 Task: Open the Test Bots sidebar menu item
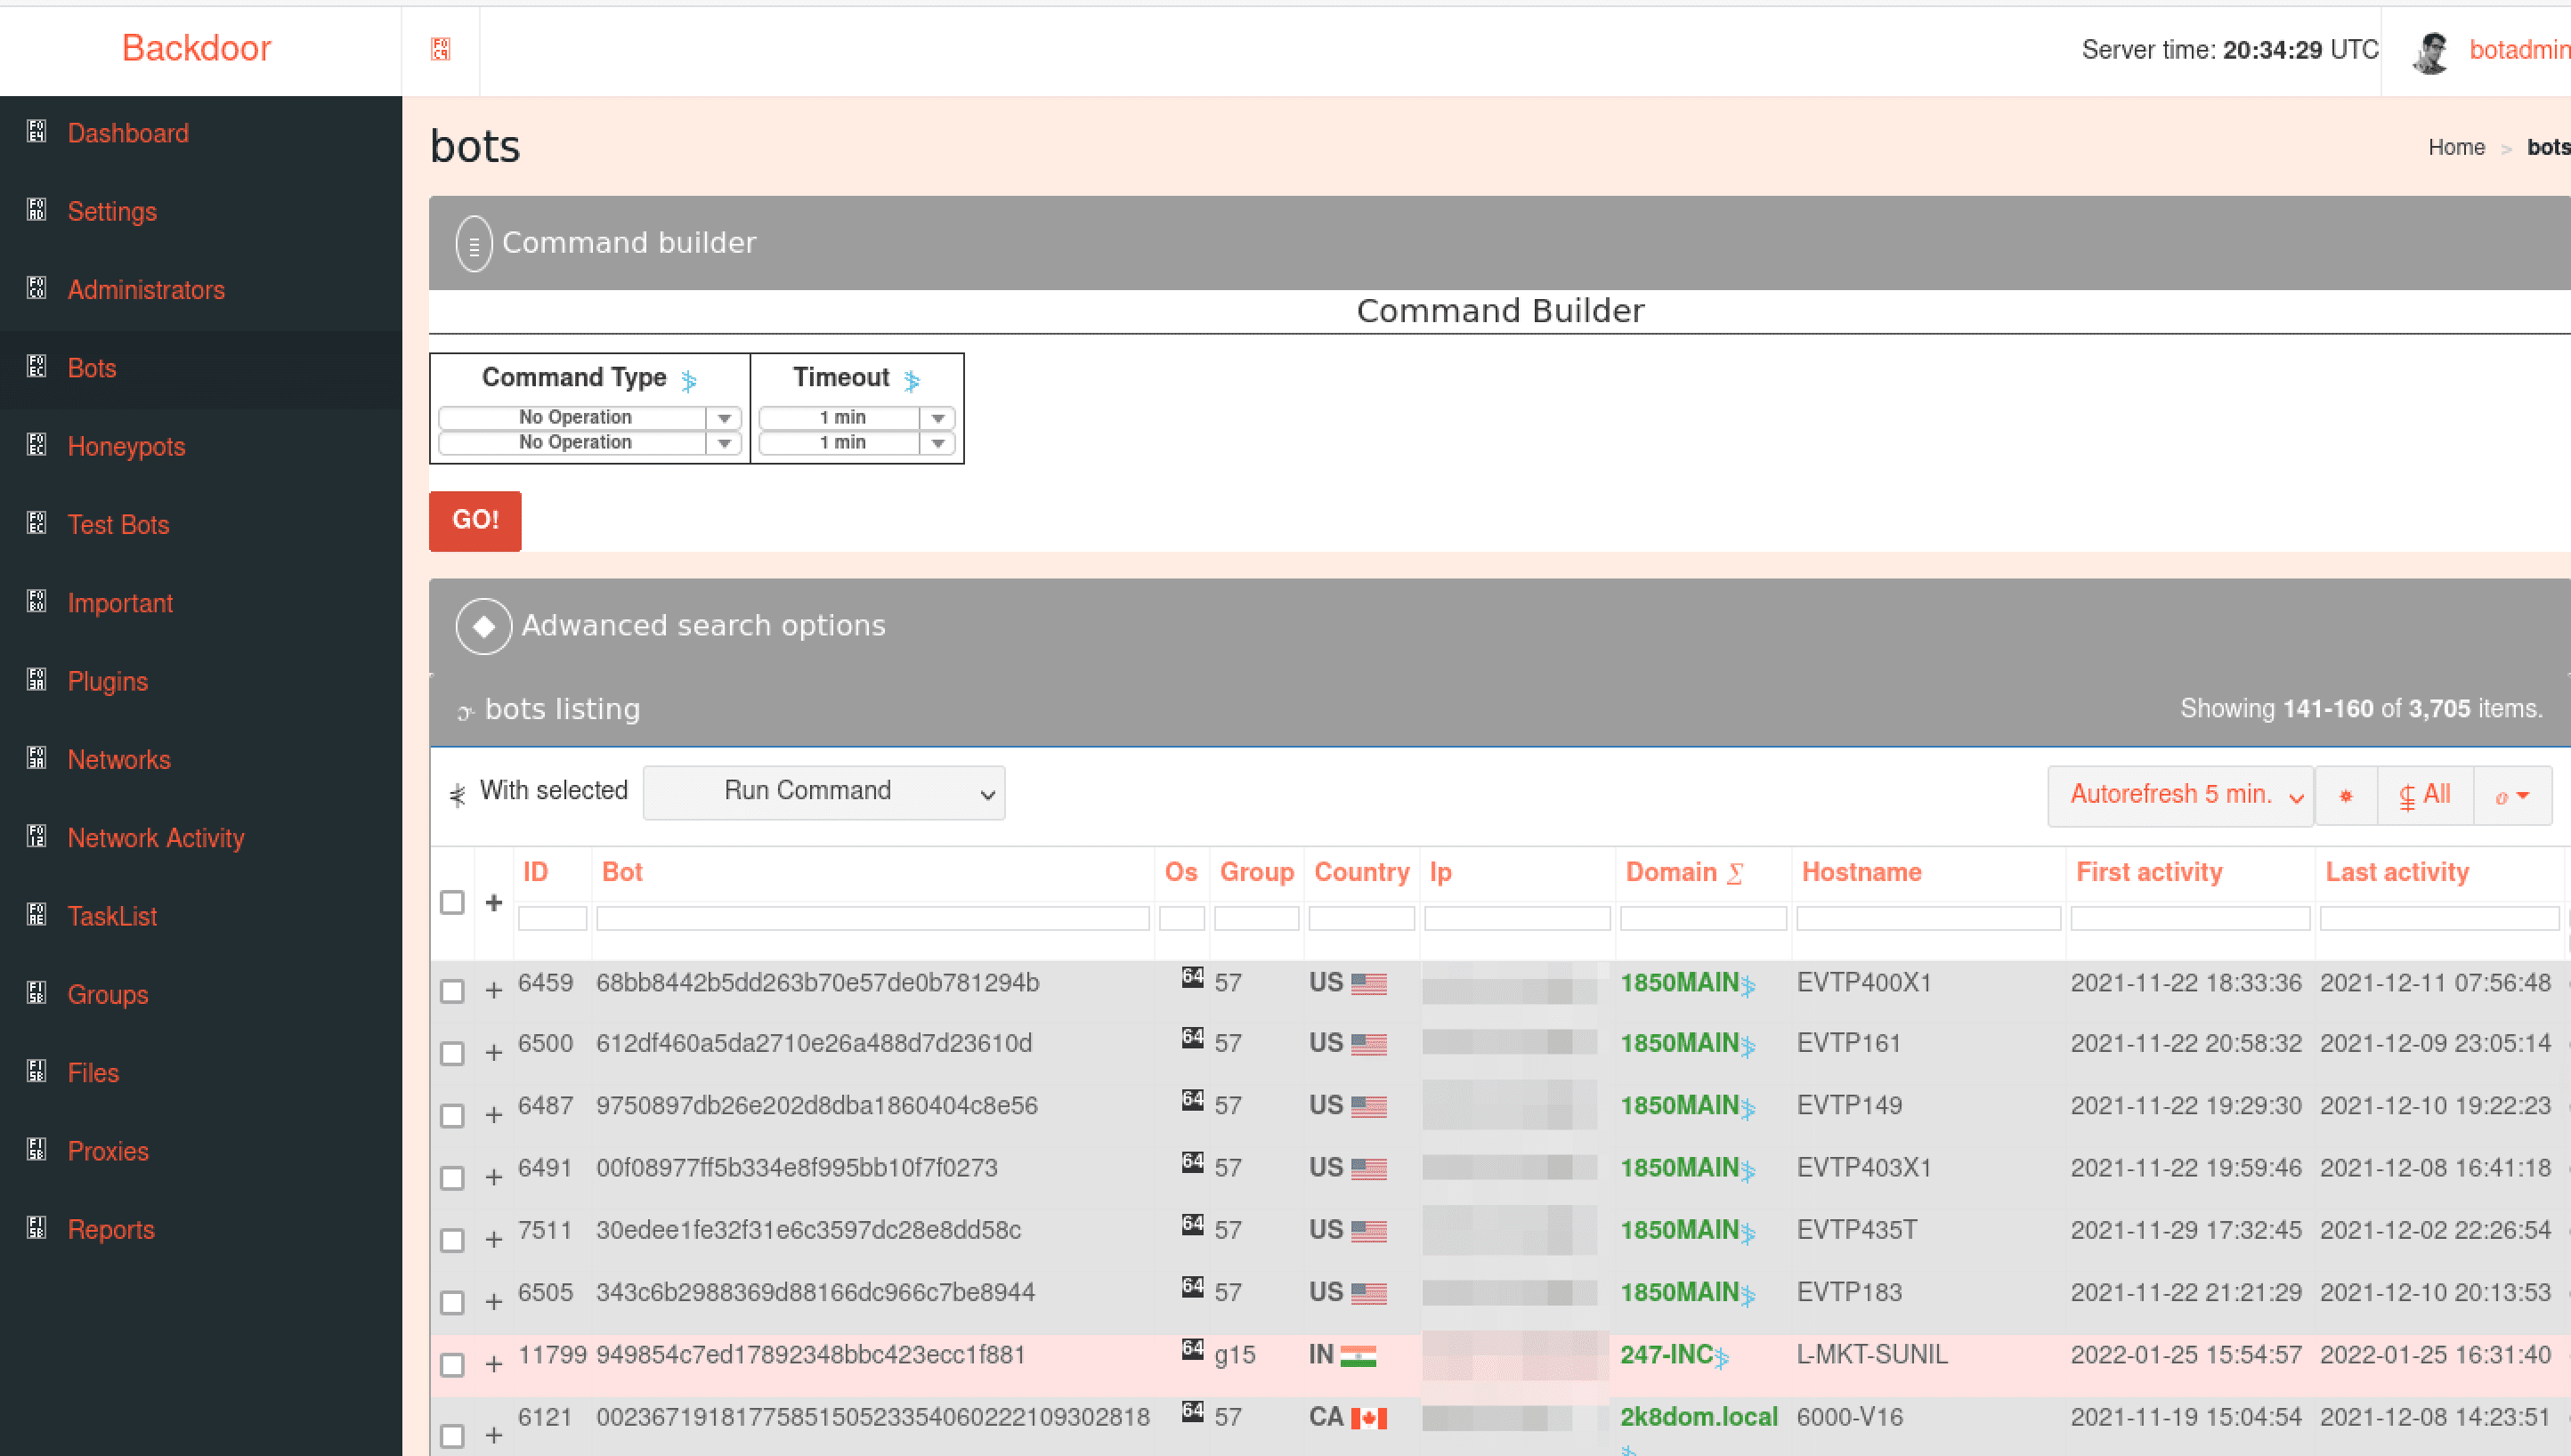200,525
